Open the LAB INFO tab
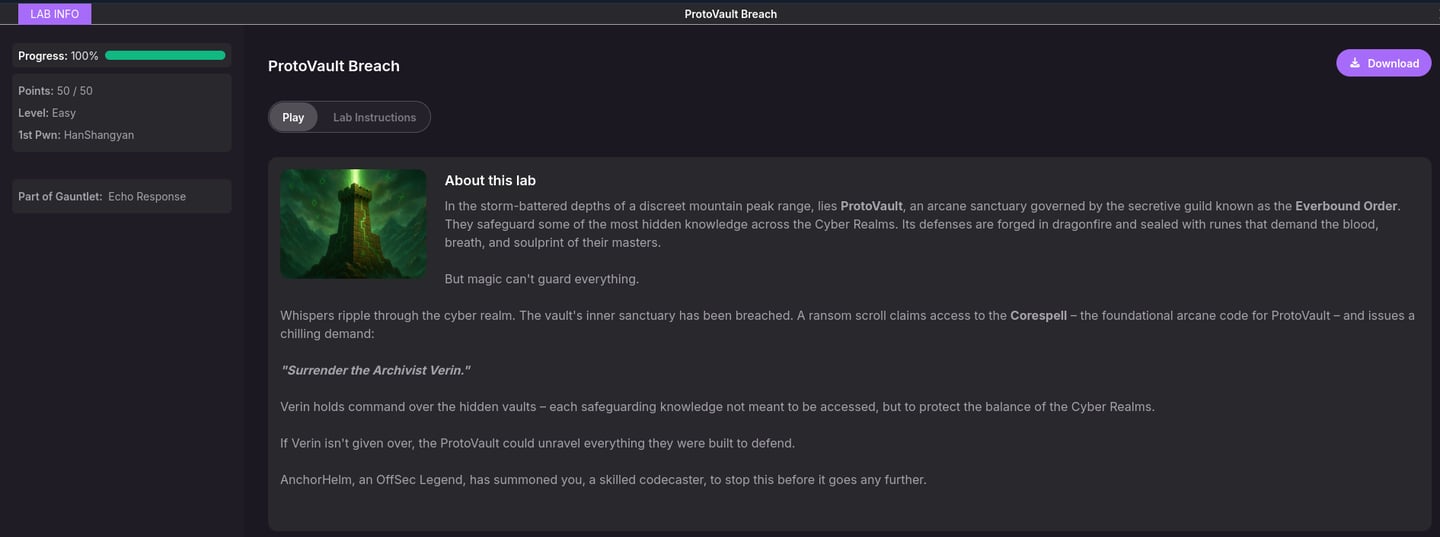The width and height of the screenshot is (1440, 537). [54, 14]
